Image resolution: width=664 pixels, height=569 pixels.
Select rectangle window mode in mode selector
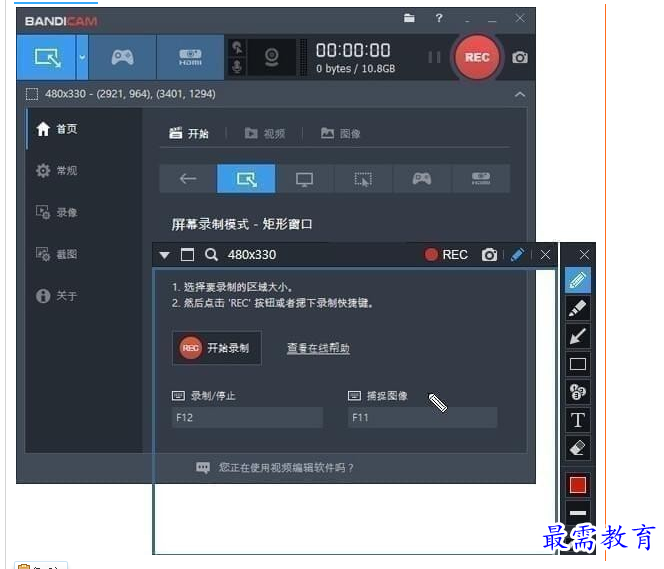[x=246, y=179]
